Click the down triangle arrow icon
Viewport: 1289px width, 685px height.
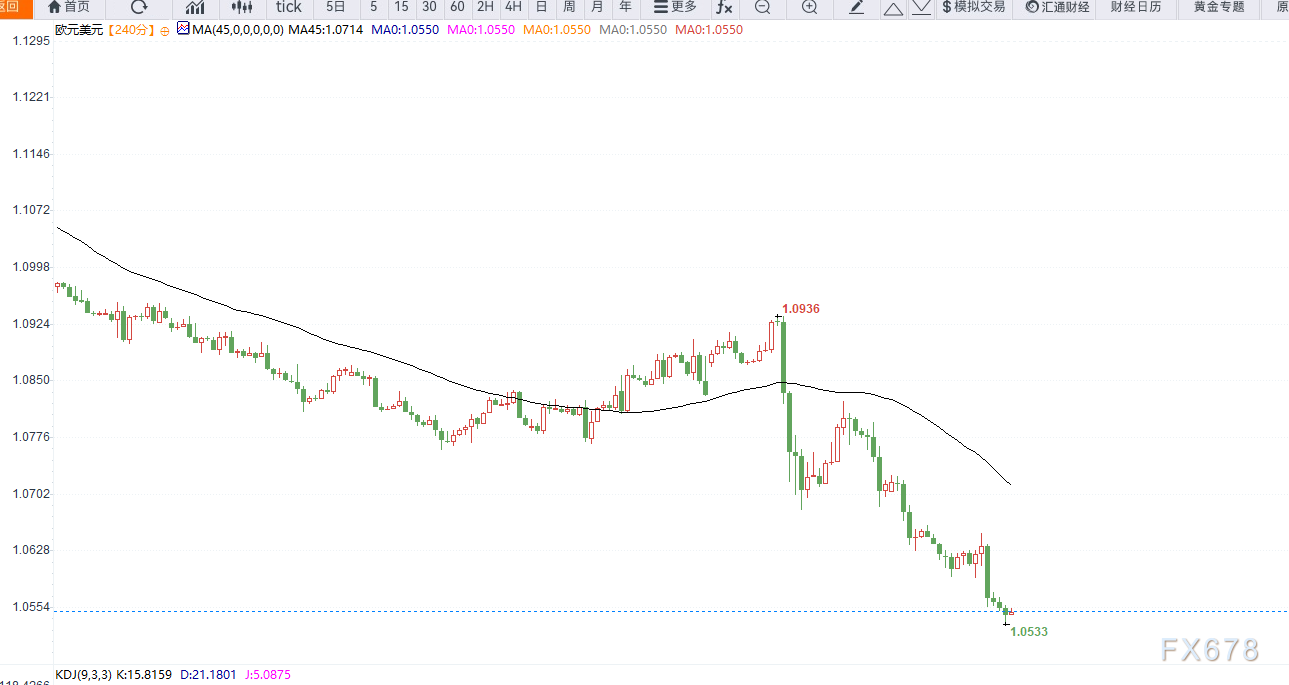921,7
